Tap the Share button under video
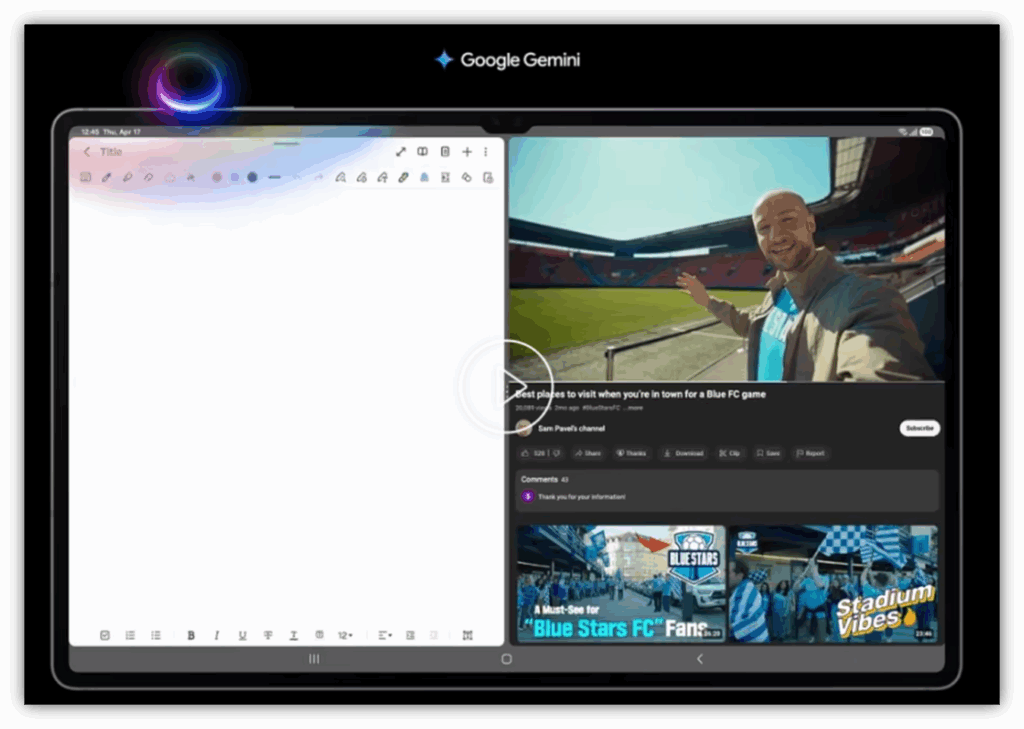The width and height of the screenshot is (1024, 729). 588,453
